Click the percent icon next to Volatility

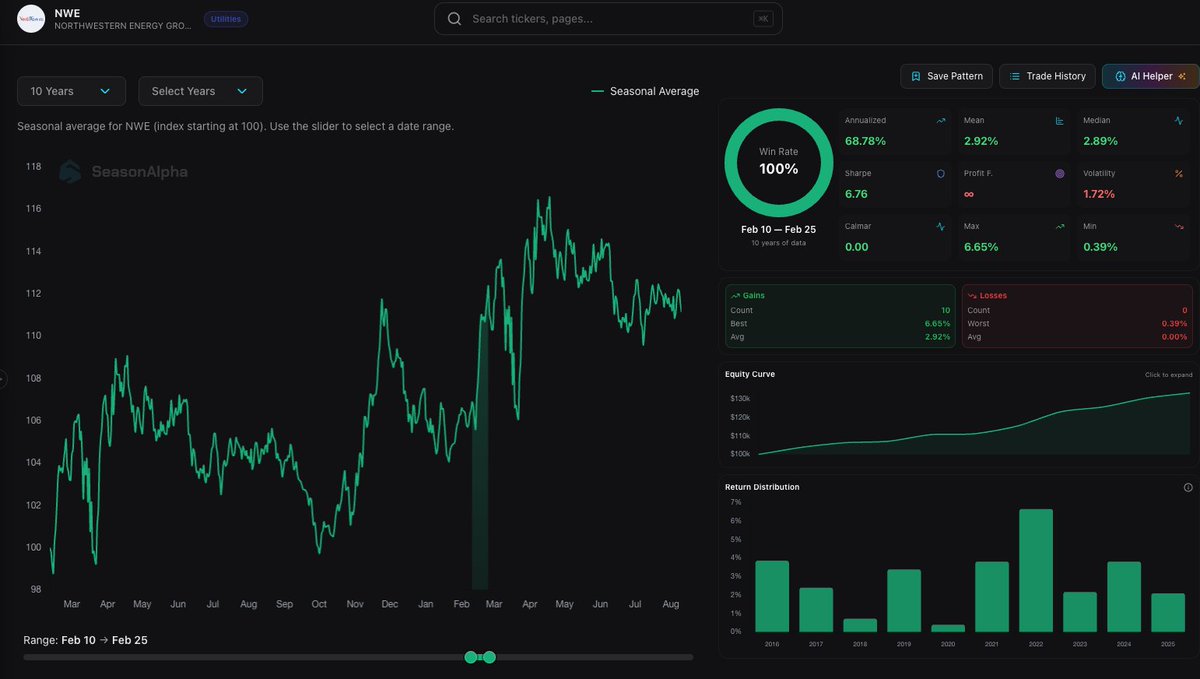tap(1177, 173)
